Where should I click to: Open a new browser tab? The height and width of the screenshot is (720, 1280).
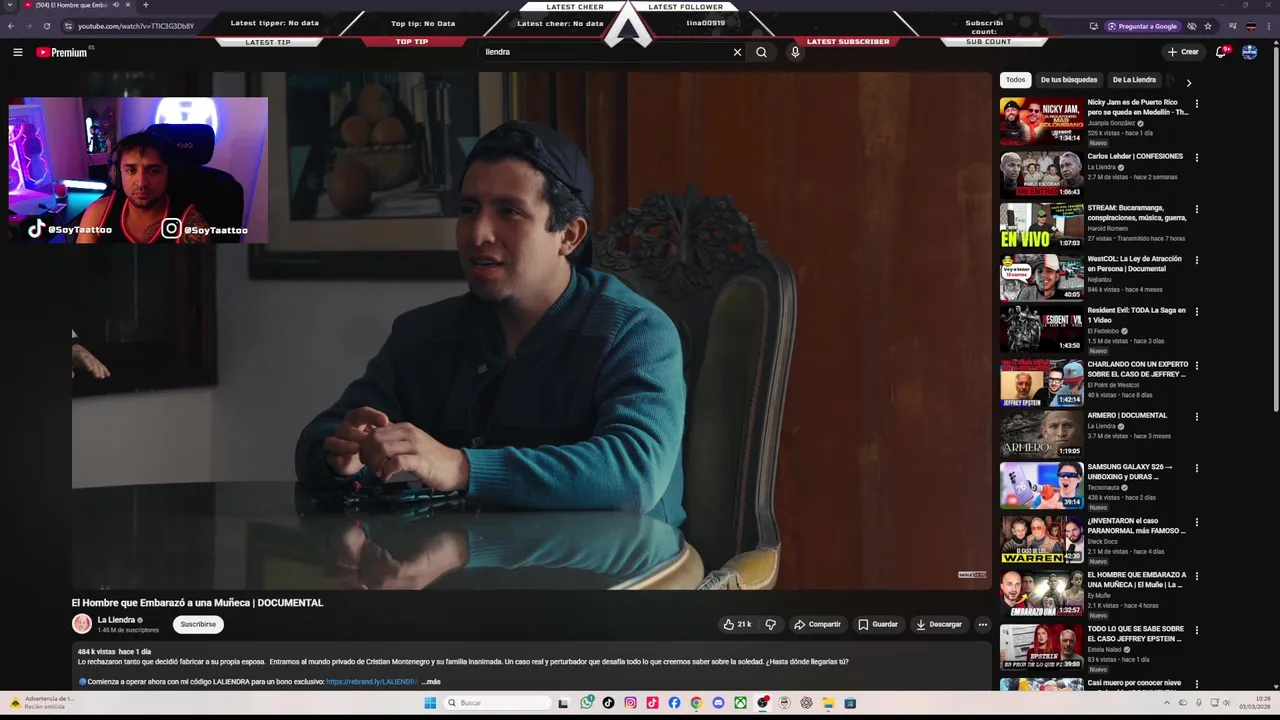(x=145, y=5)
